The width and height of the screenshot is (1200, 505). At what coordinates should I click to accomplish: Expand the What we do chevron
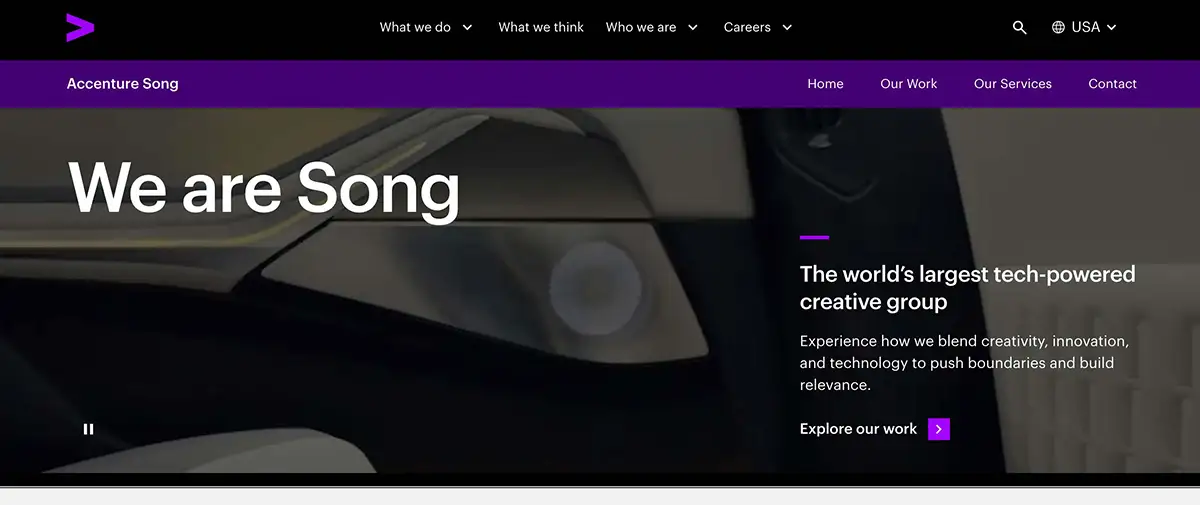(x=467, y=28)
